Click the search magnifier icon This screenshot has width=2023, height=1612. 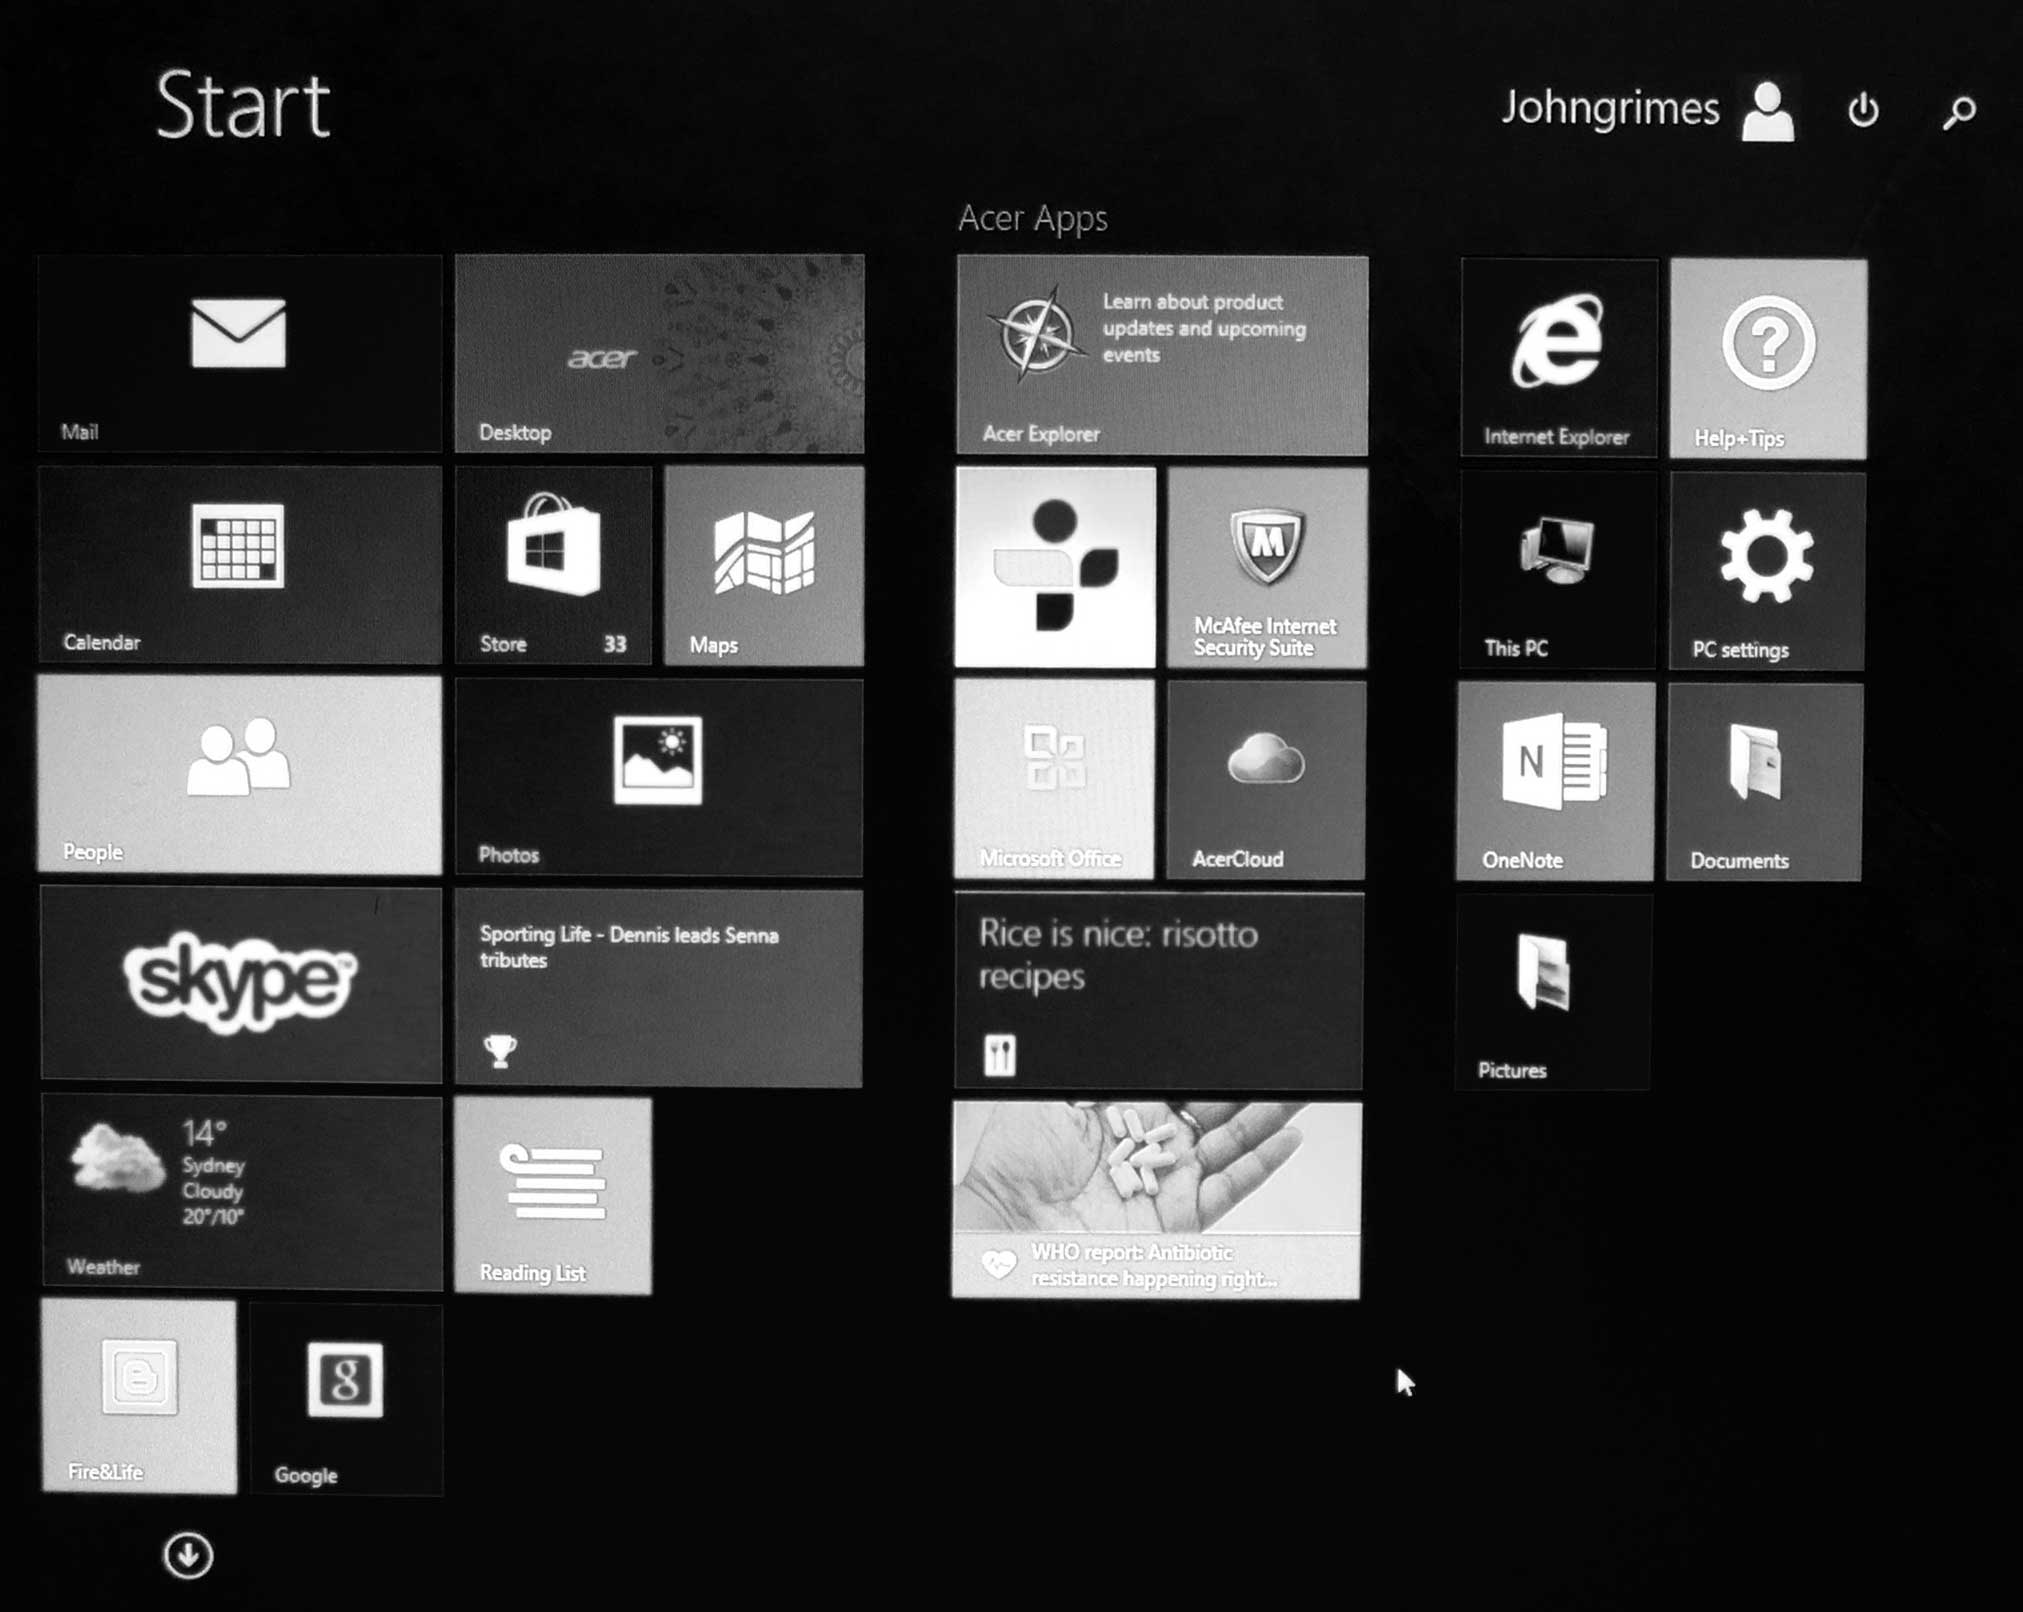(x=1959, y=111)
